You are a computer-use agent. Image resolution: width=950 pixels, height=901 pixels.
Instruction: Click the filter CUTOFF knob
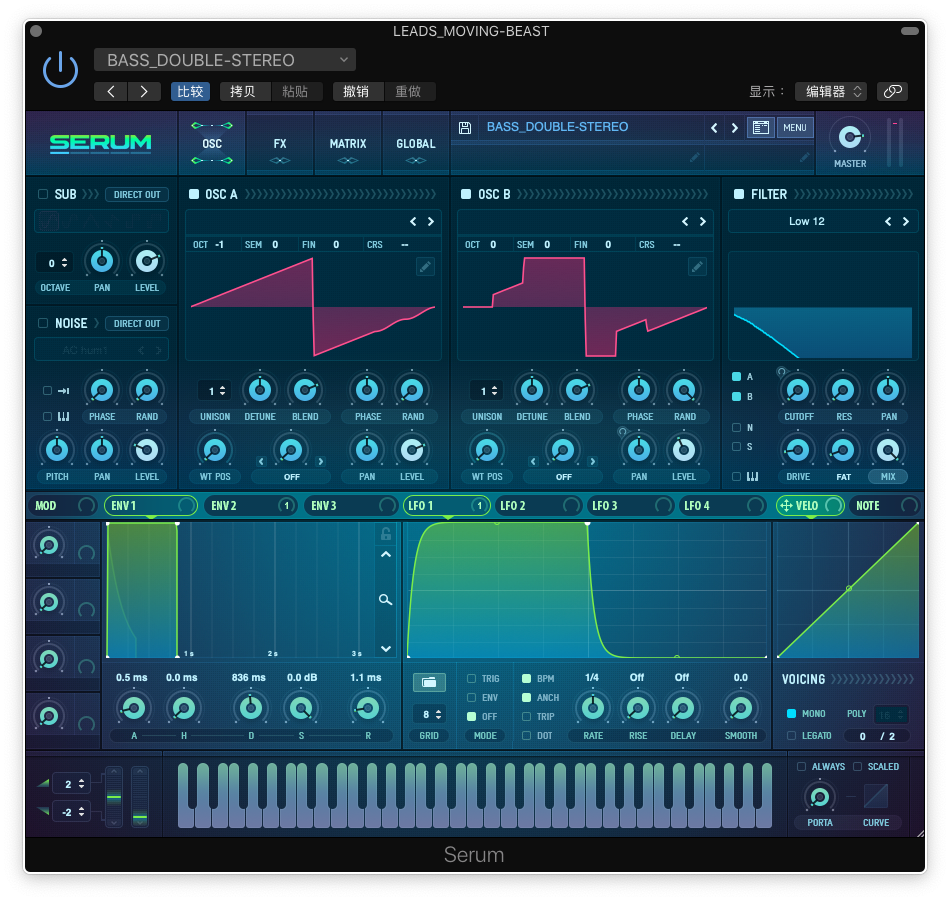click(798, 390)
